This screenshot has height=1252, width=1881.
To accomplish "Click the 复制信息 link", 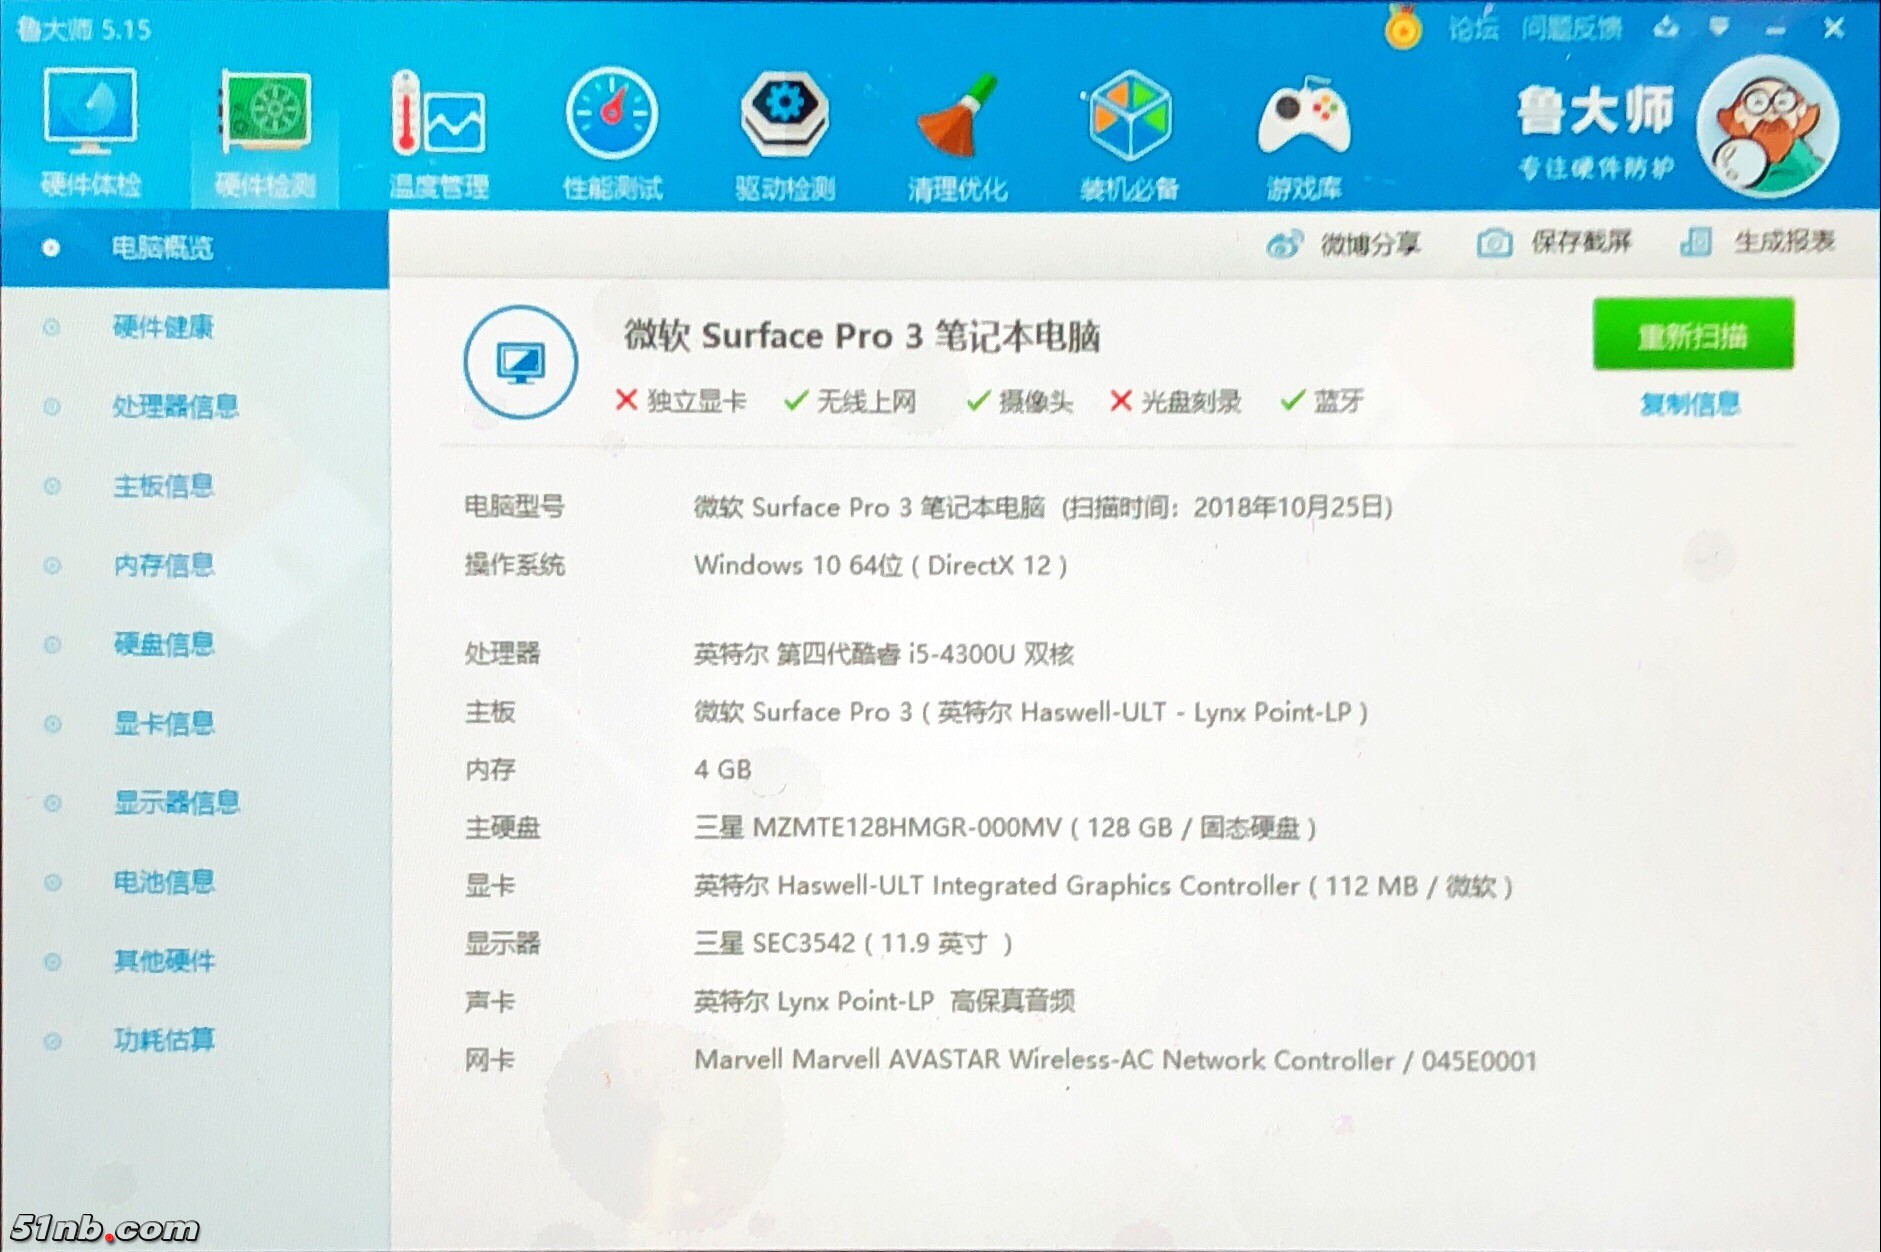I will [x=1690, y=404].
